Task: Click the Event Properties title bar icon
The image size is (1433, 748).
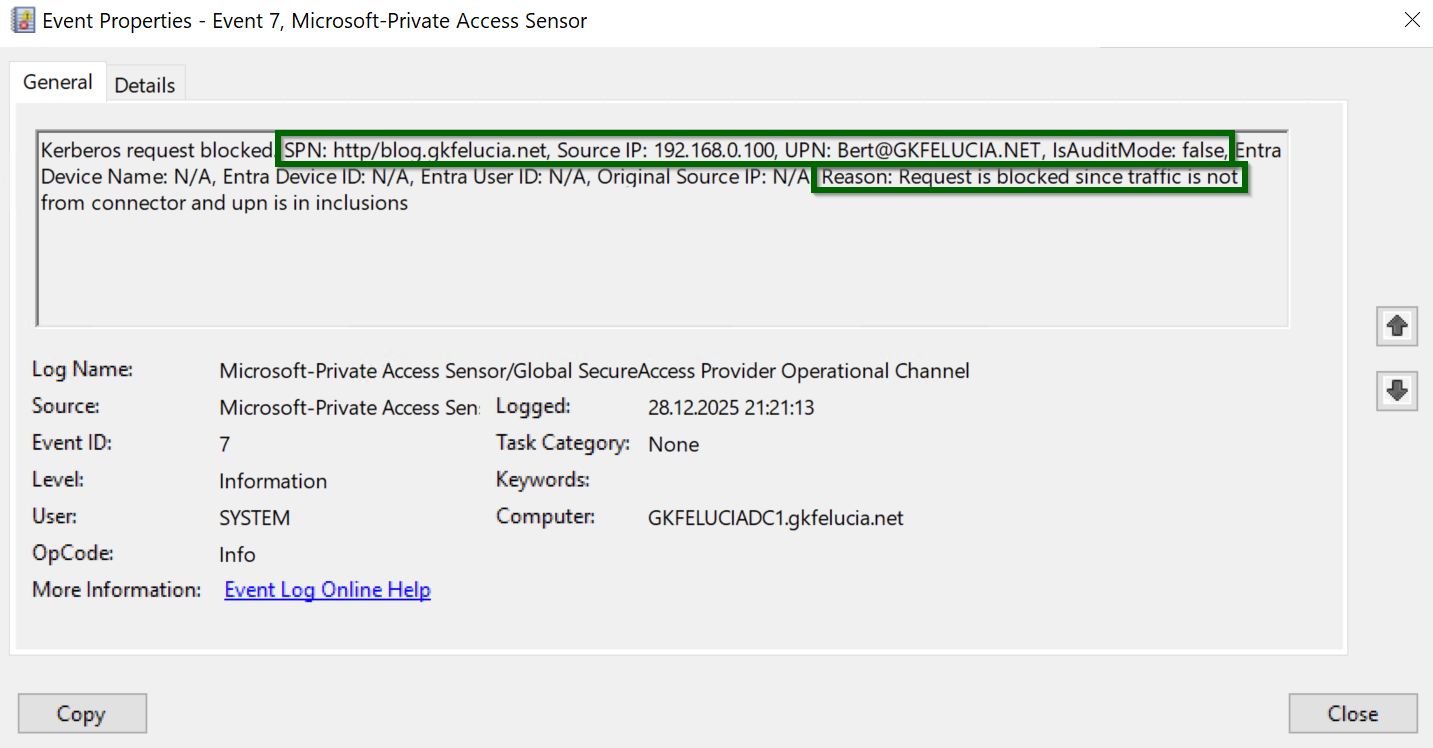Action: [x=22, y=20]
